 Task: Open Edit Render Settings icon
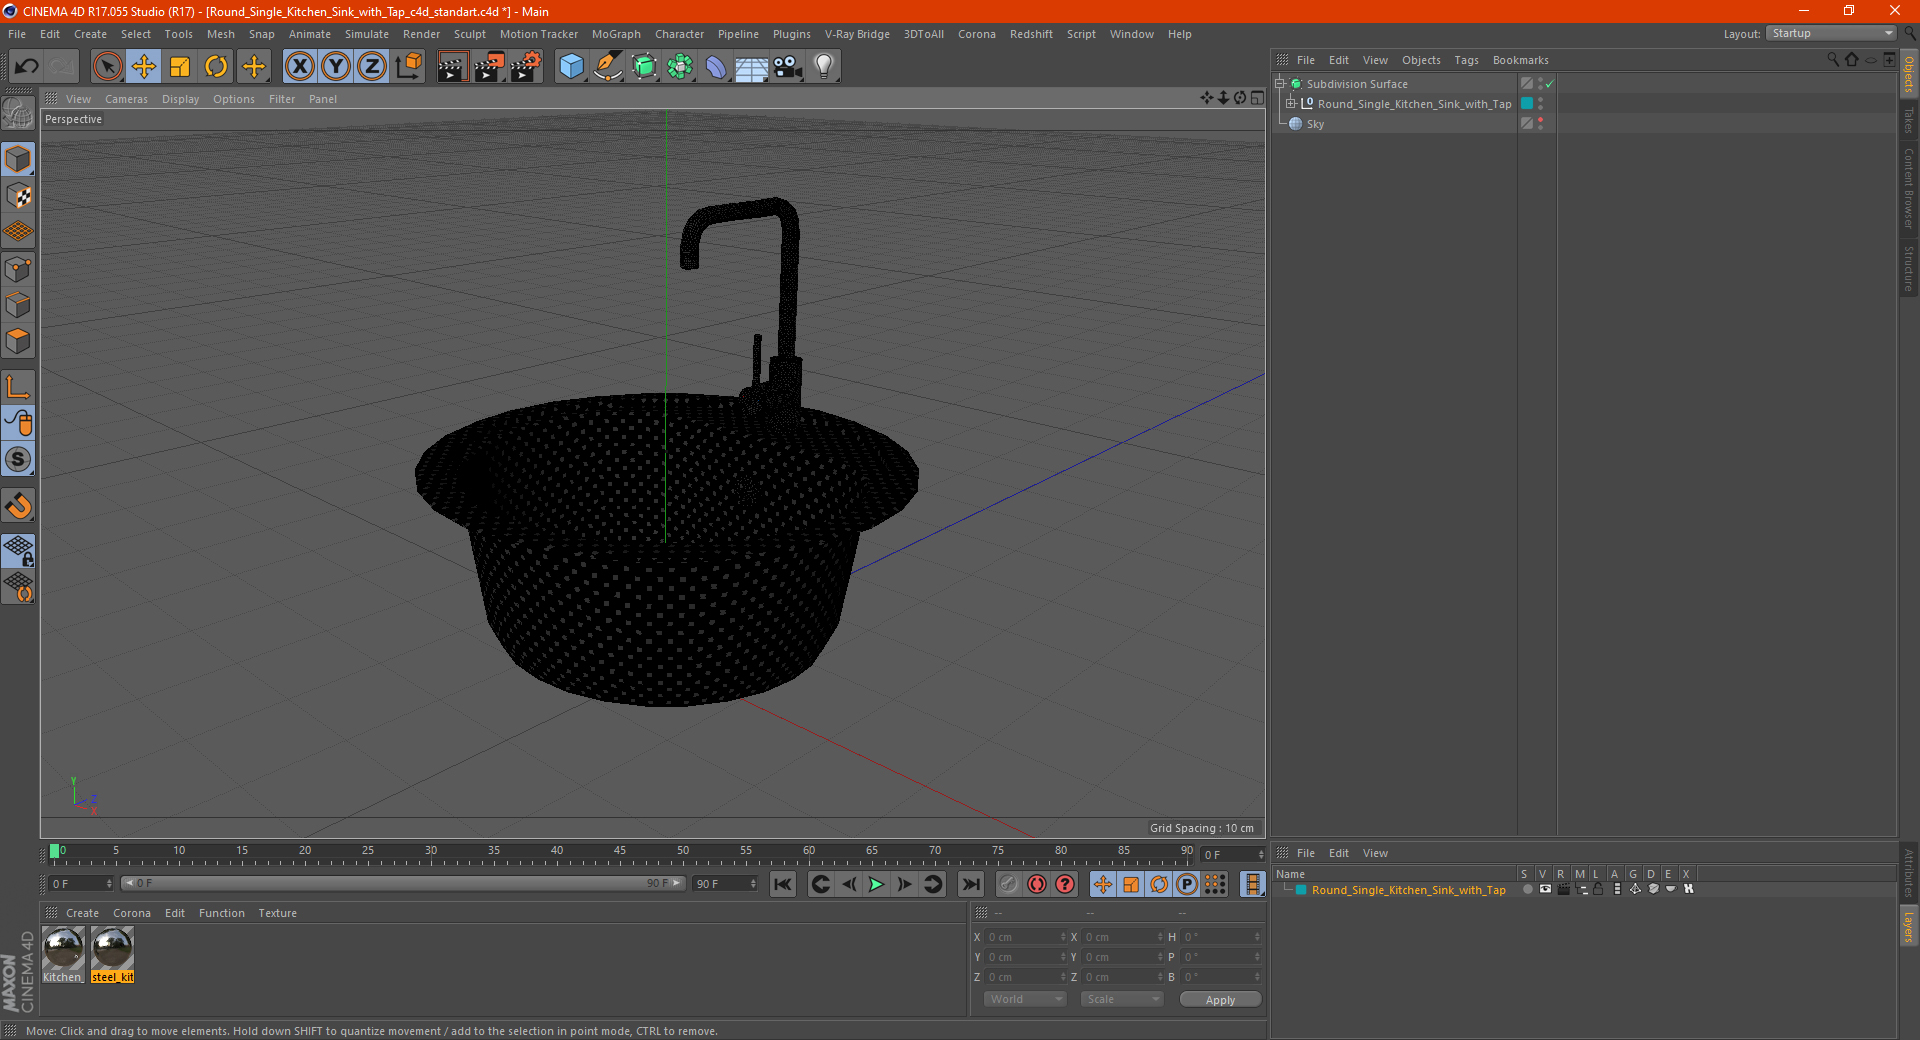coord(526,67)
